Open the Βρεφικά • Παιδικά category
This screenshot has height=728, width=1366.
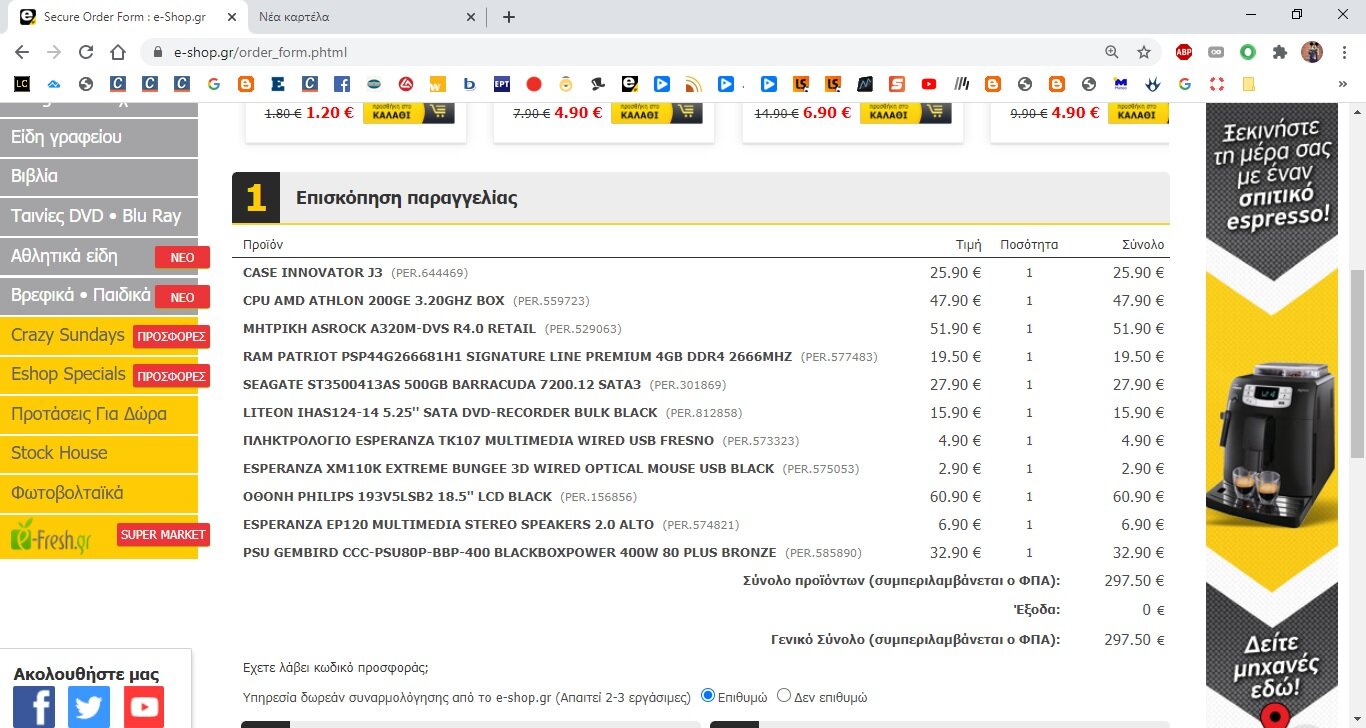99,295
